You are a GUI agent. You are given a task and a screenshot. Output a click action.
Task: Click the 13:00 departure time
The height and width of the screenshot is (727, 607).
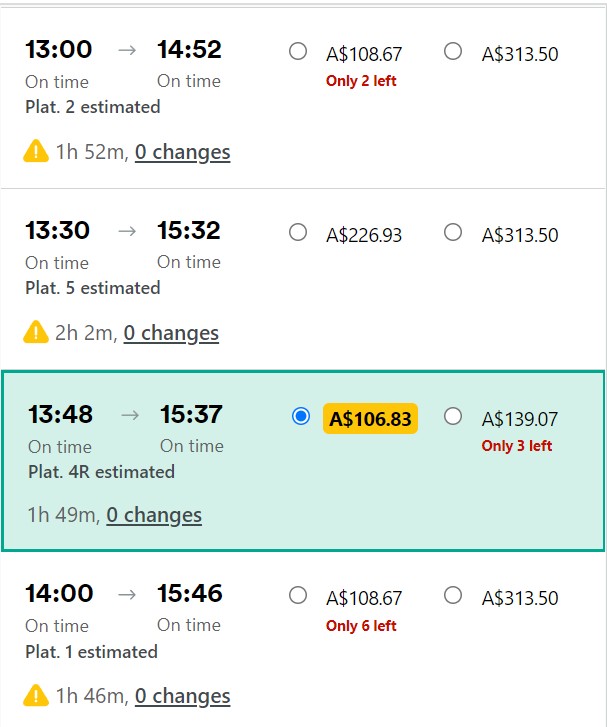(x=58, y=49)
